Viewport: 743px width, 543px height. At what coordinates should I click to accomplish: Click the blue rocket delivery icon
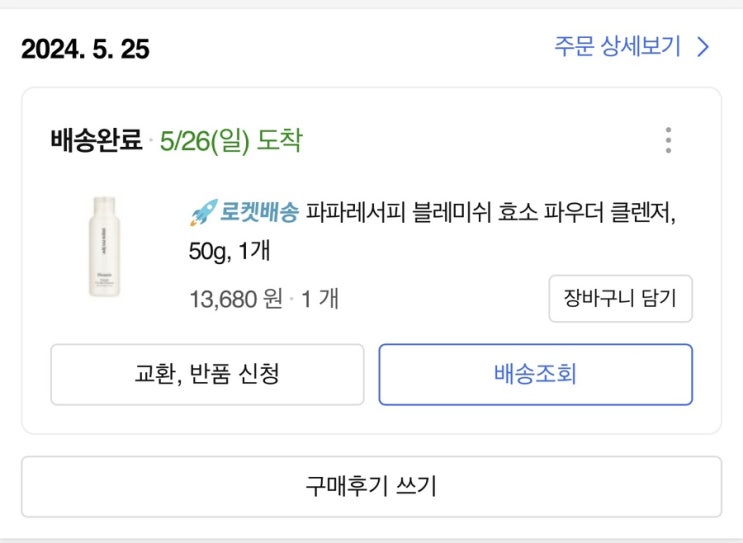tap(203, 213)
